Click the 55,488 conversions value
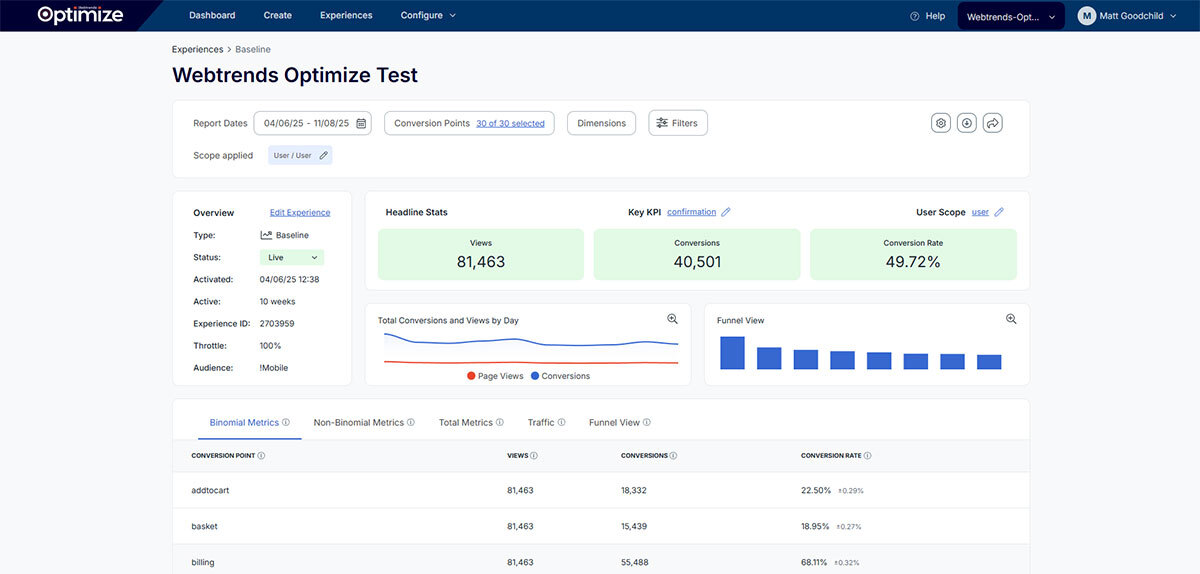This screenshot has width=1200, height=574. point(634,562)
